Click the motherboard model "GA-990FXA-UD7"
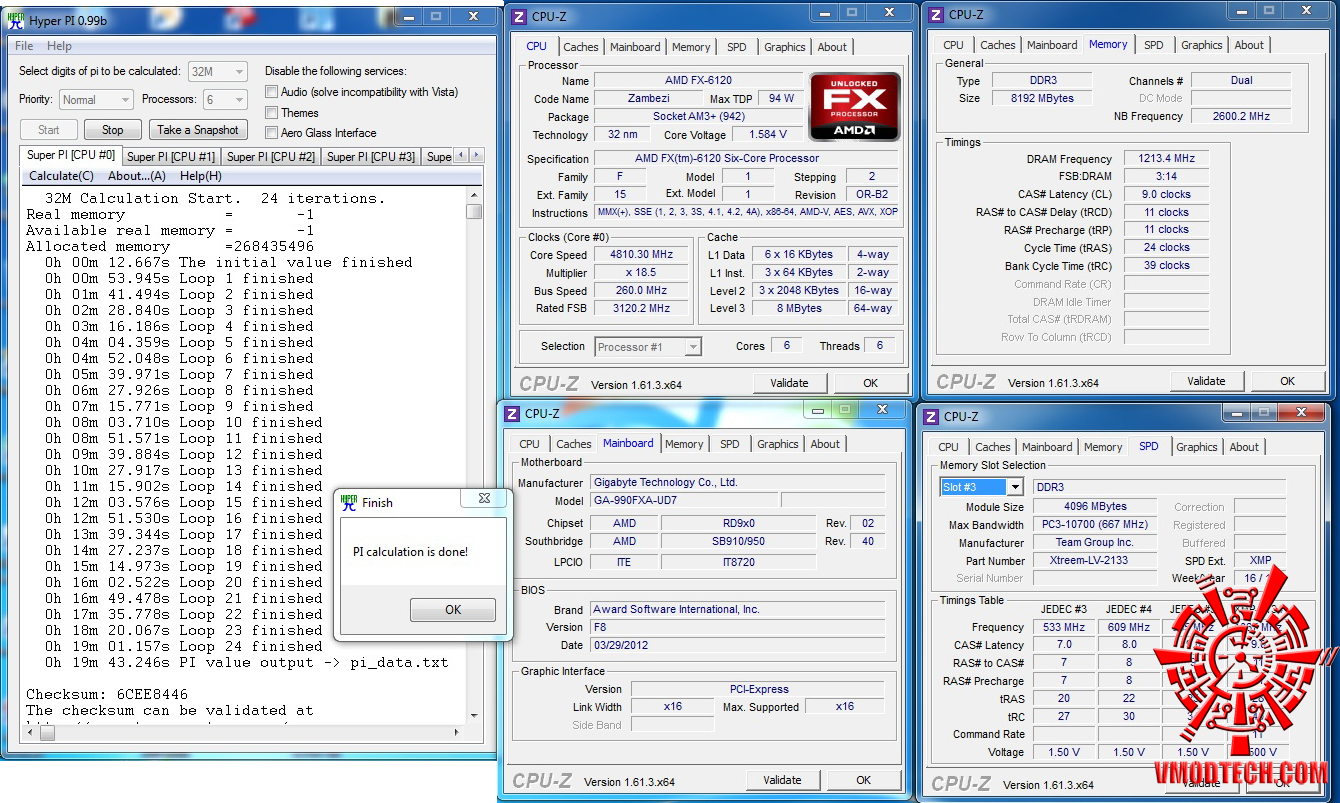The image size is (1340, 803). (683, 500)
